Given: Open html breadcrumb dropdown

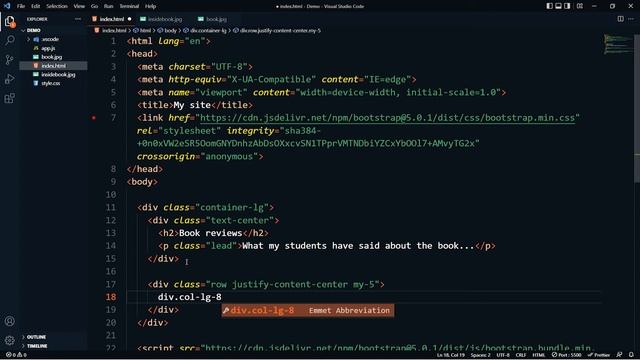Looking at the screenshot, I should pos(142,30).
